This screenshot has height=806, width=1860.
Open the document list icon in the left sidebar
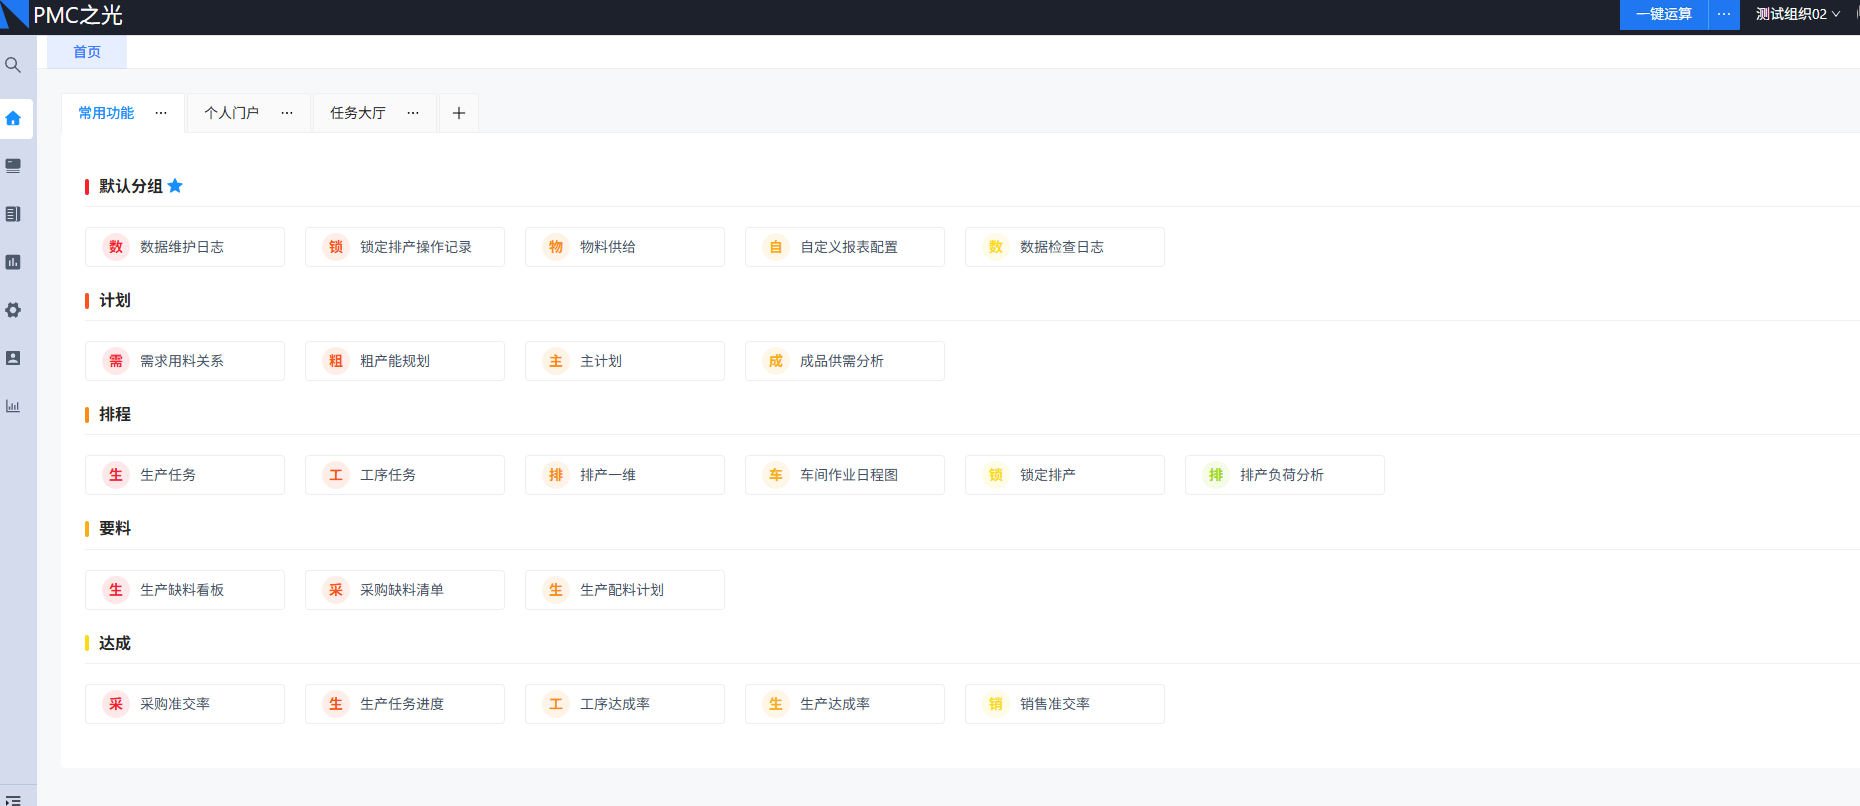pyautogui.click(x=13, y=214)
